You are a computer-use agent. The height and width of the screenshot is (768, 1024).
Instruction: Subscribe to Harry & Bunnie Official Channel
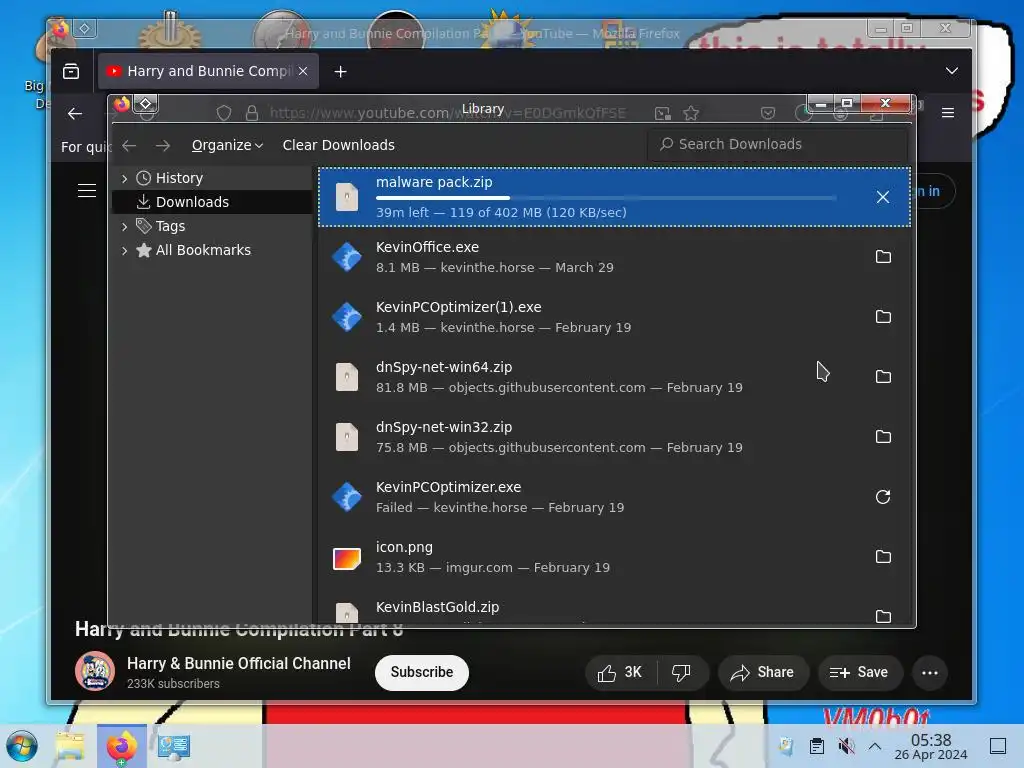click(421, 672)
